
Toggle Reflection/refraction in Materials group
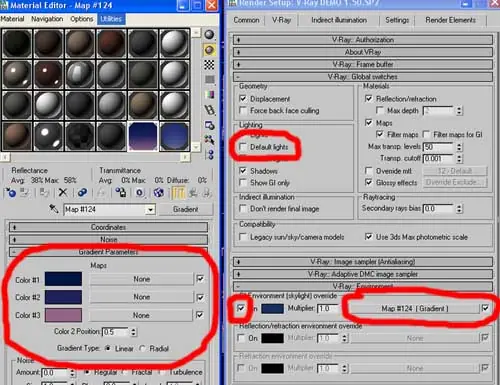tap(369, 99)
